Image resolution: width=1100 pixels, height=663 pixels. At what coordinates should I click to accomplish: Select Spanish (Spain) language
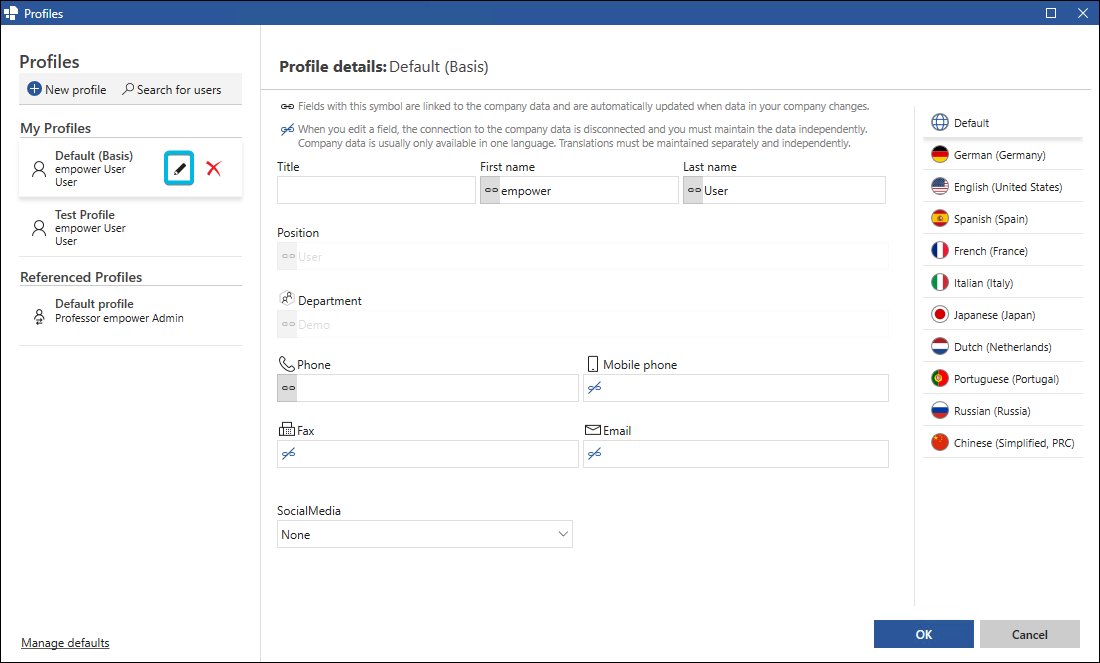pyautogui.click(x=1003, y=219)
